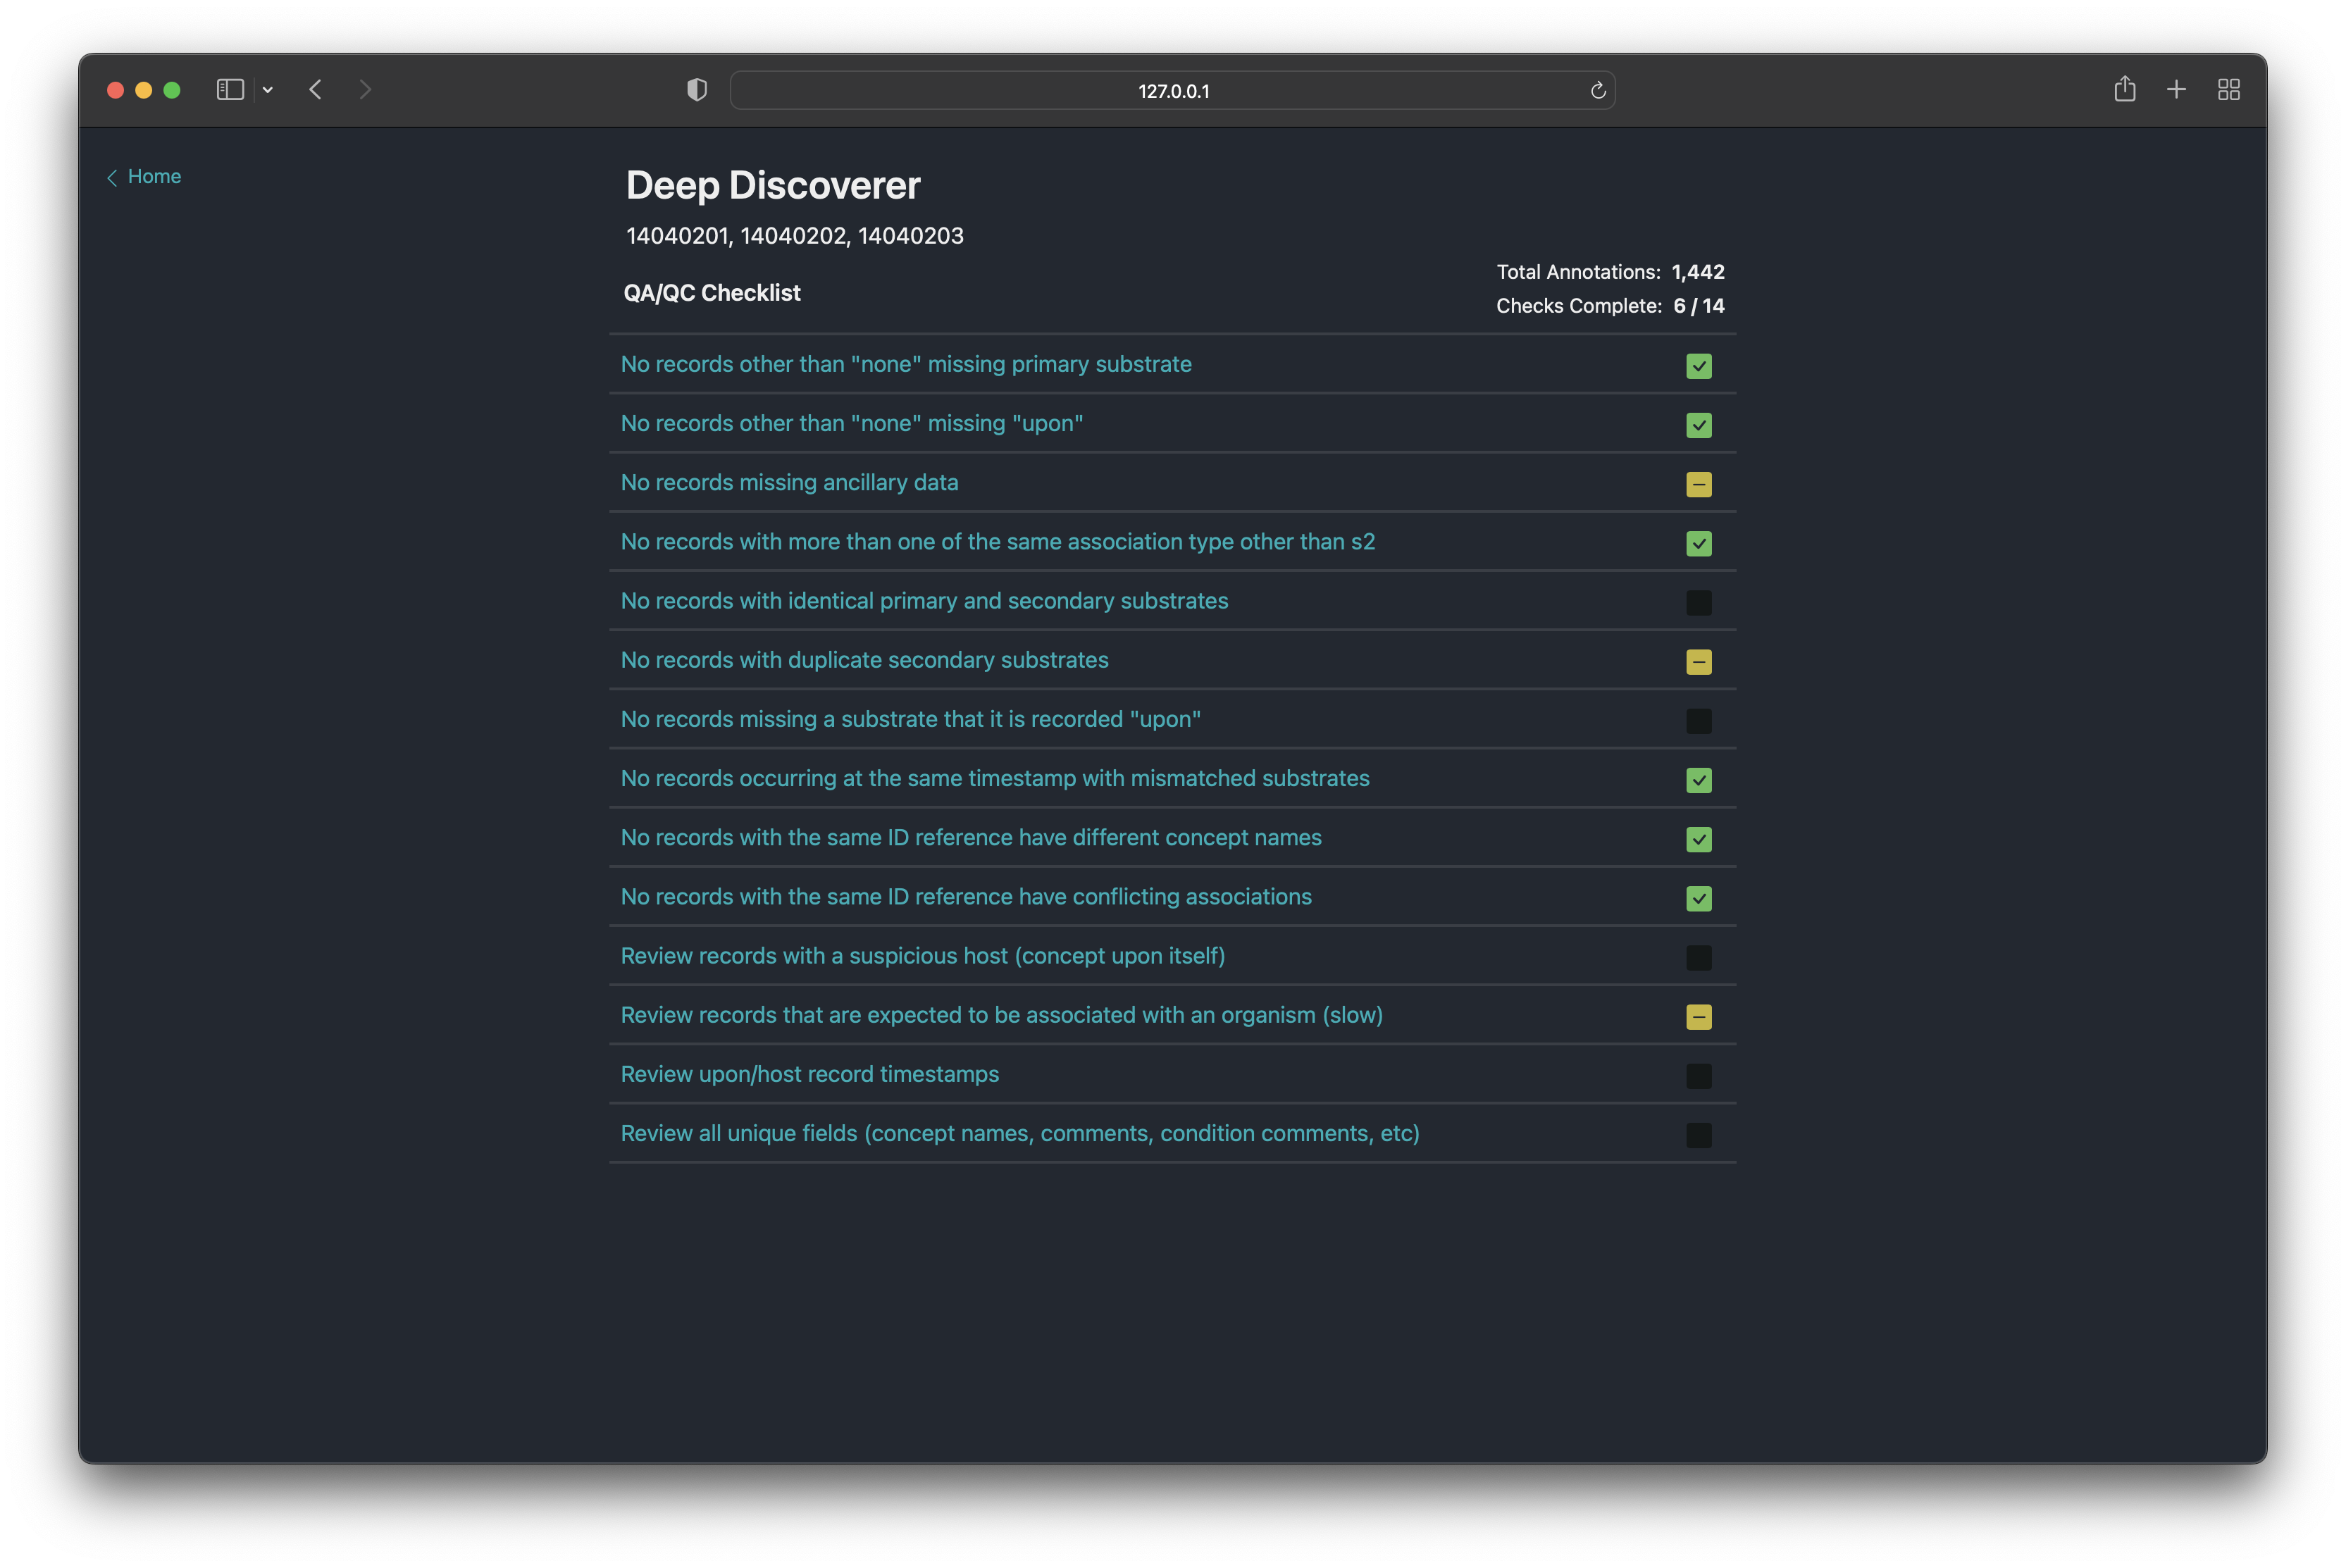Go back using the browser back arrow
Viewport: 2346px width, 1568px height.
[316, 90]
